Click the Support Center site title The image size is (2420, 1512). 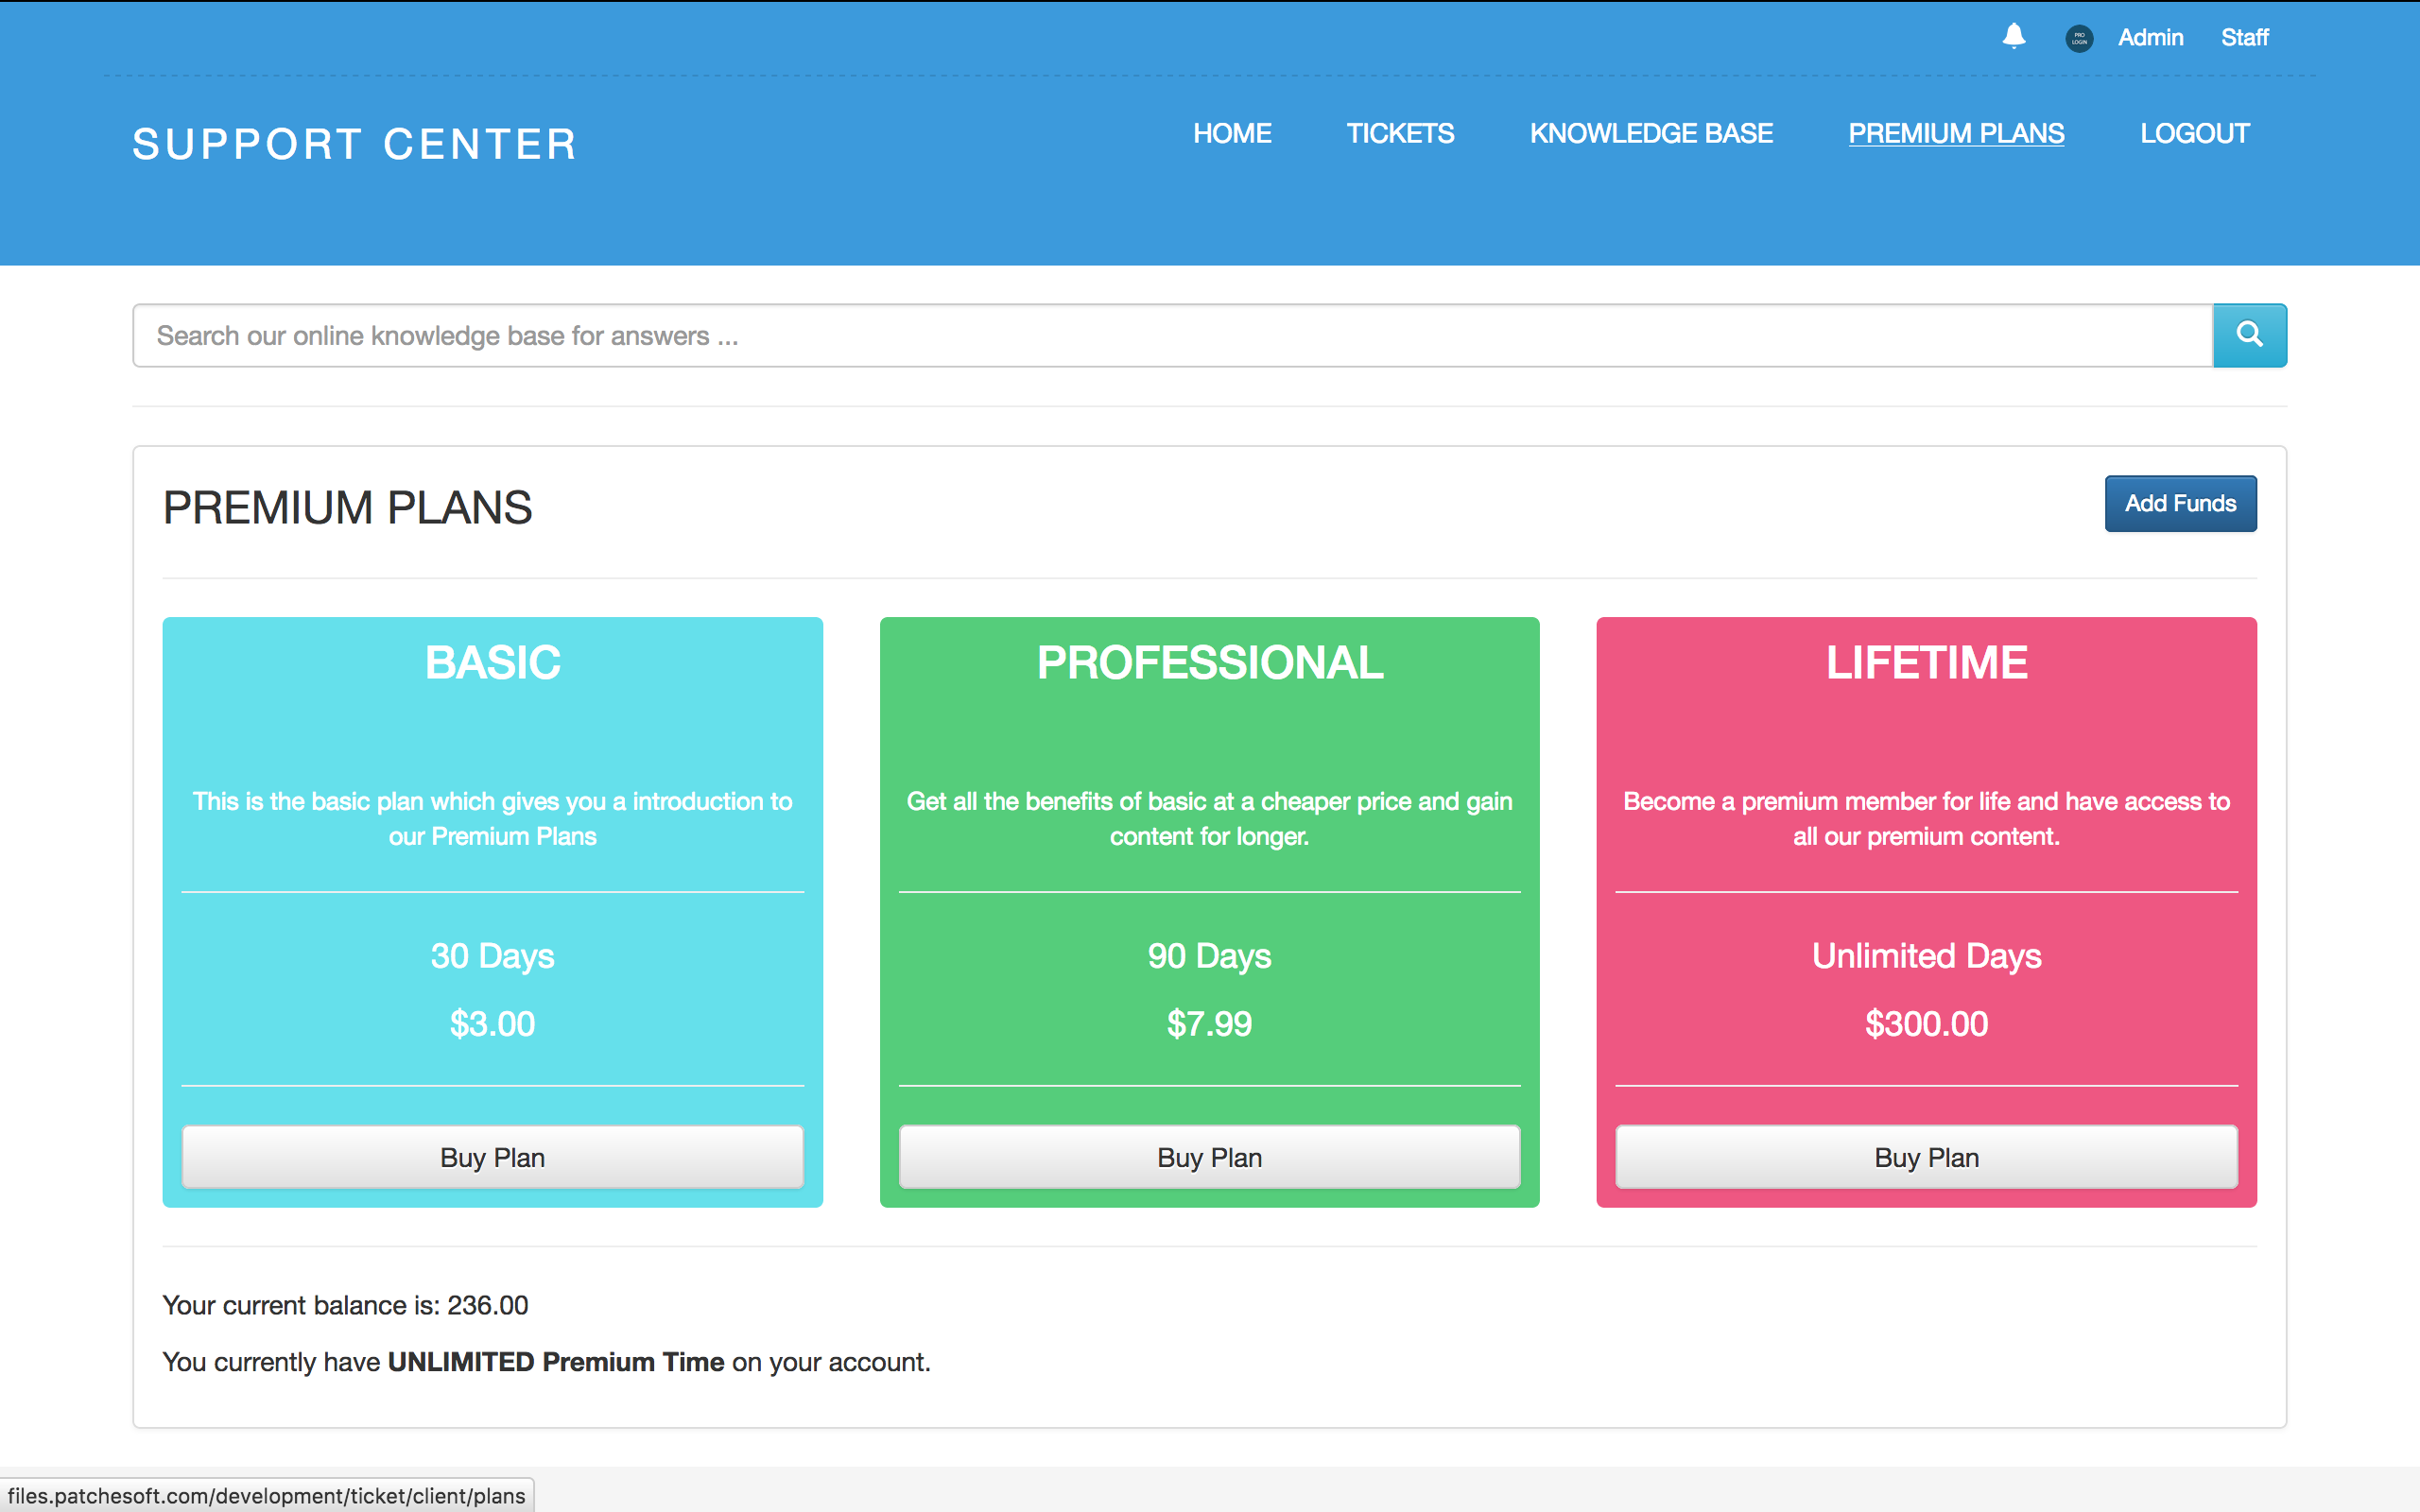355,144
